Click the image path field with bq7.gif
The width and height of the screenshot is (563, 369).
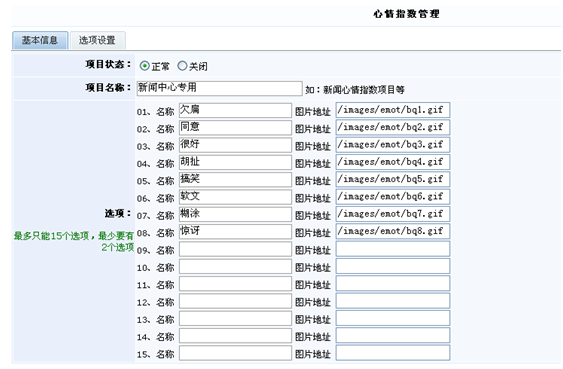coord(393,214)
